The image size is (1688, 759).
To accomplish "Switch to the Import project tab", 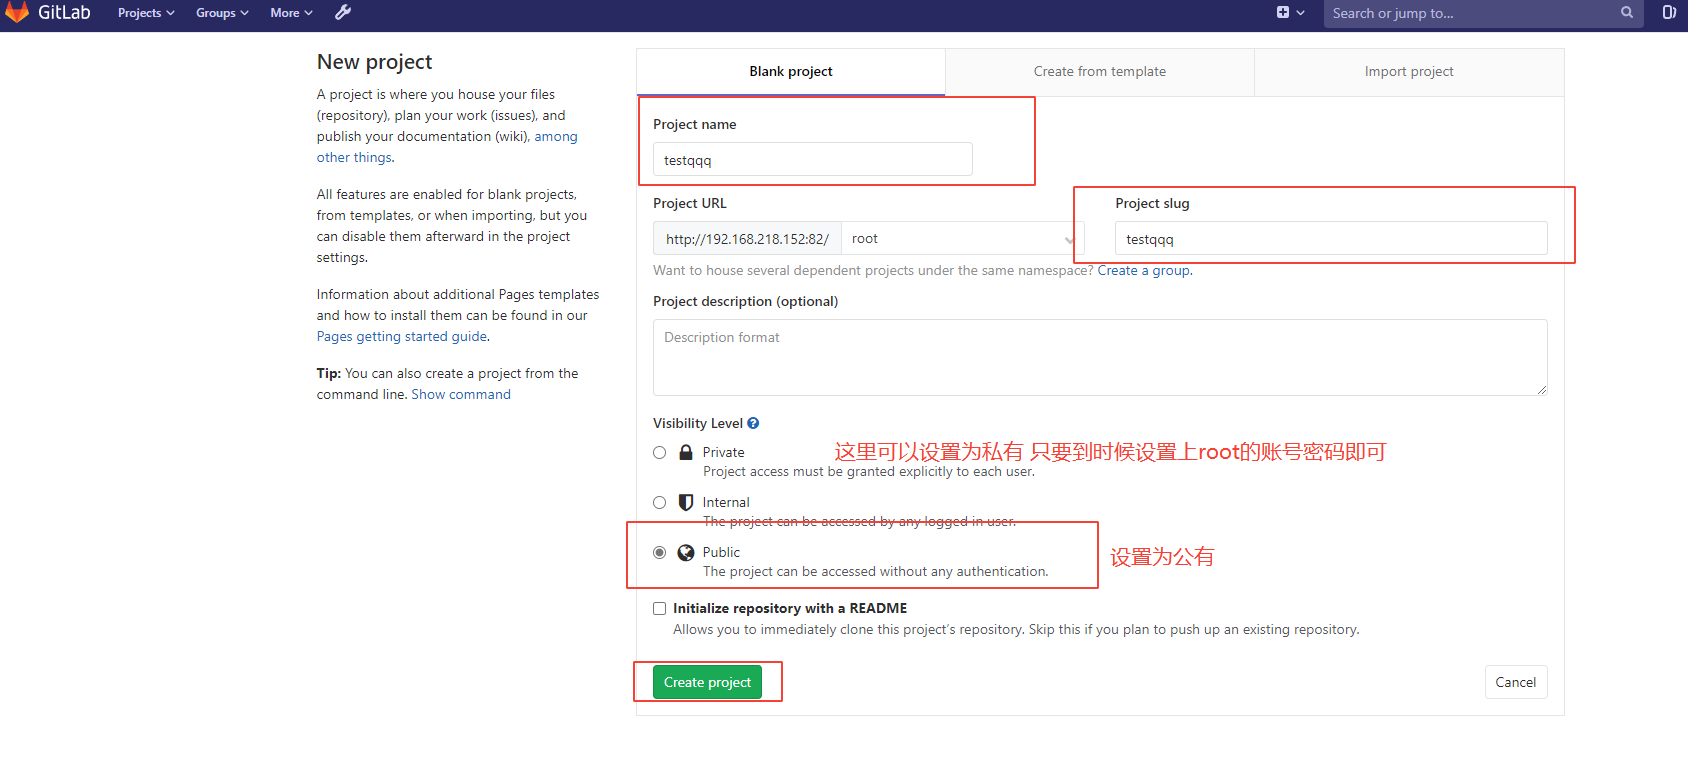I will tap(1409, 72).
